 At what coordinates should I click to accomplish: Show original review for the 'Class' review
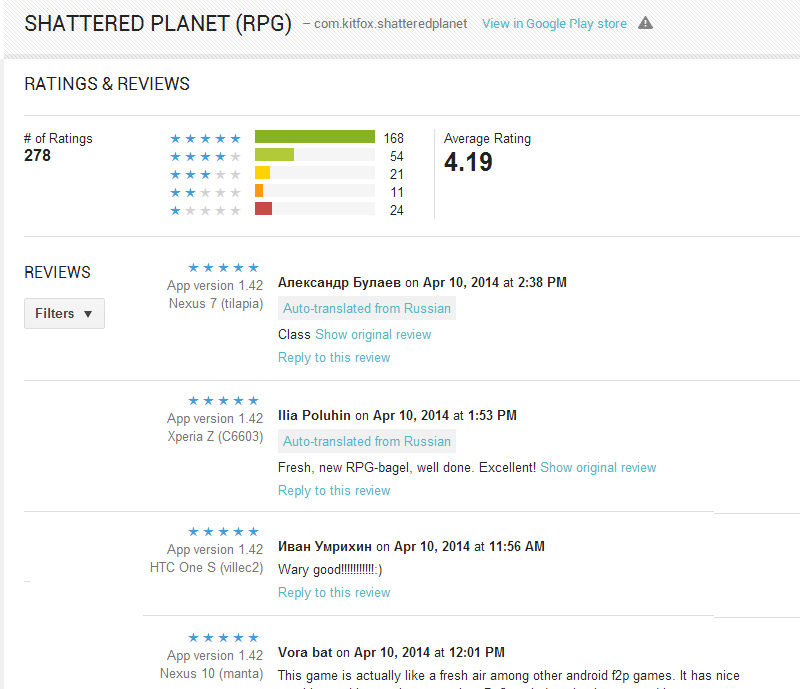(373, 334)
